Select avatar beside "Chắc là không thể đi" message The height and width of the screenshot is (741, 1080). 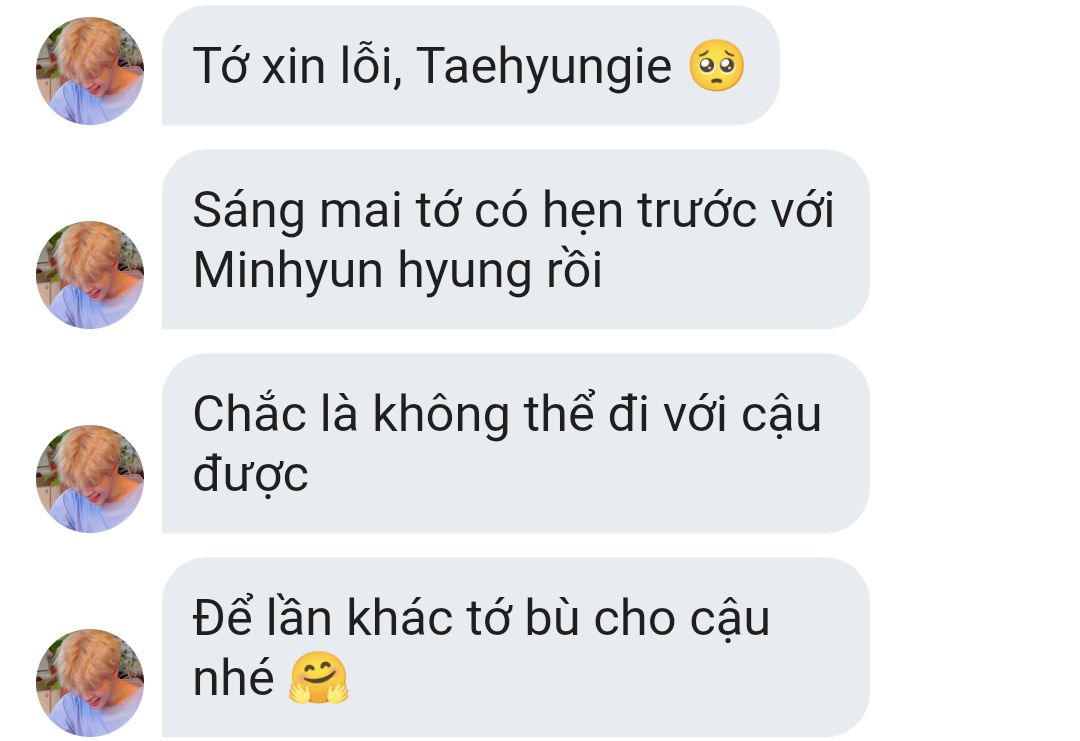(x=90, y=479)
